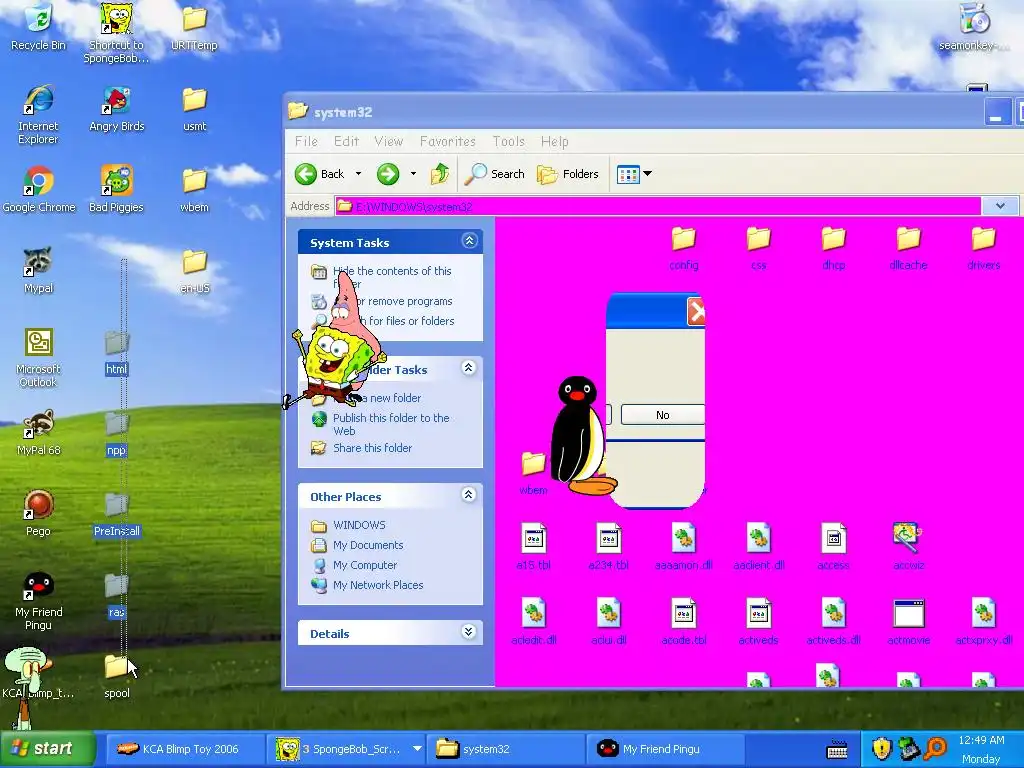Open the Recycle Bin desktop icon

(x=39, y=27)
